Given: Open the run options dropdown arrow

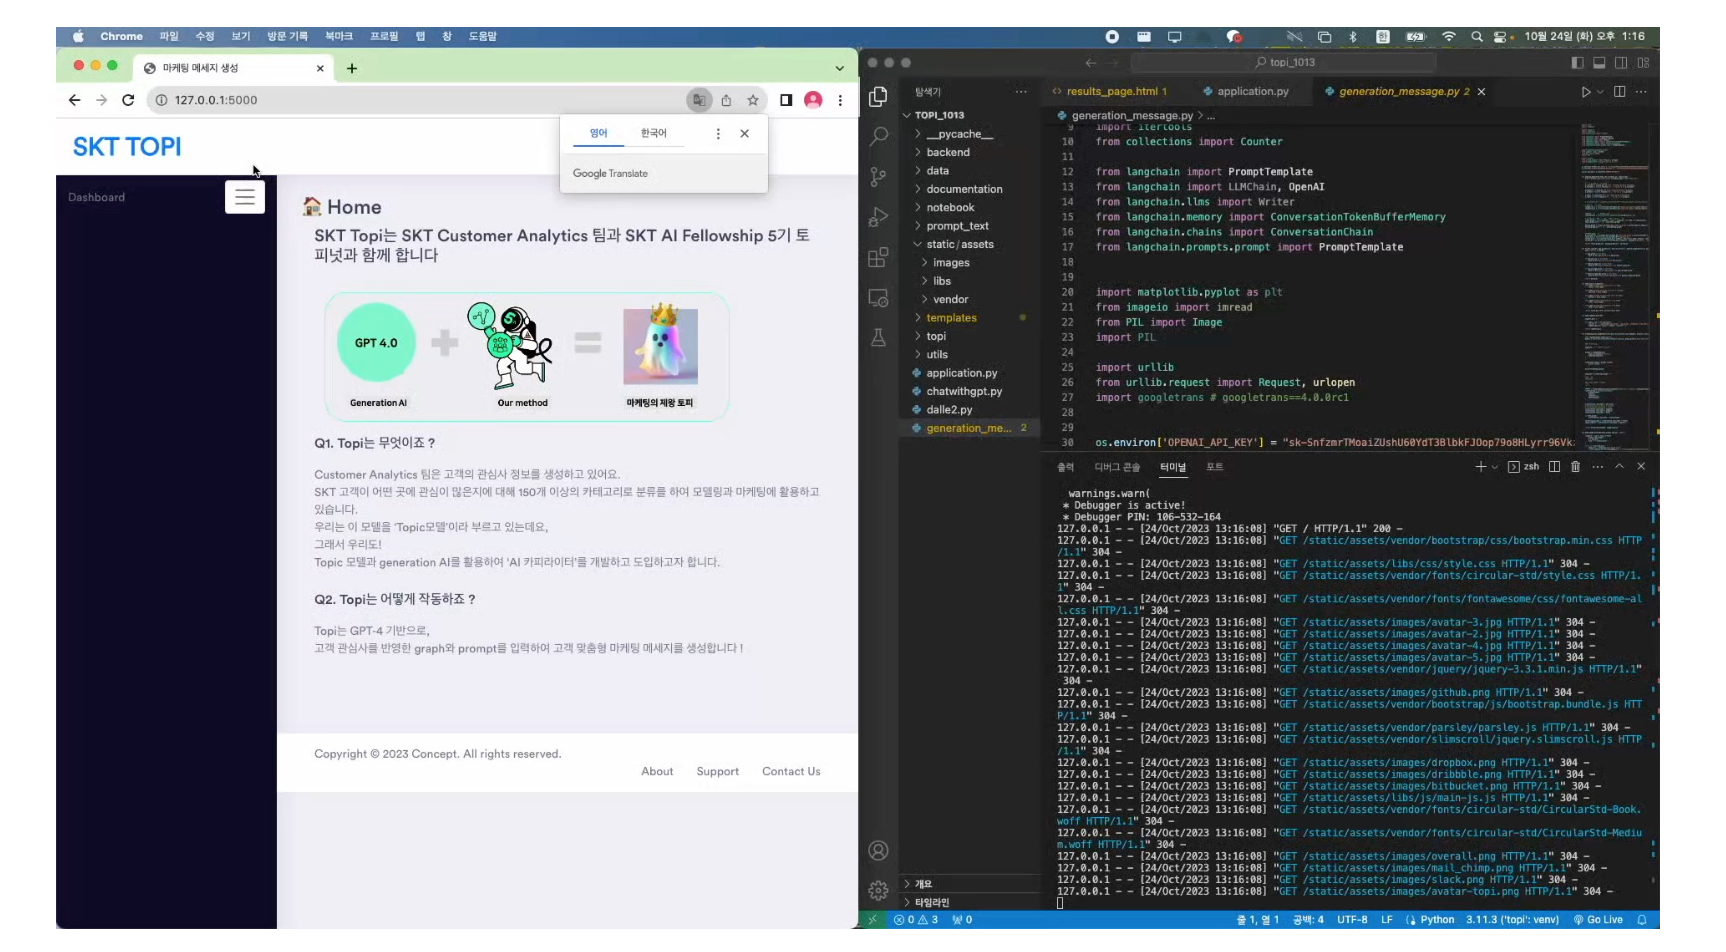Looking at the screenshot, I should pyautogui.click(x=1600, y=92).
